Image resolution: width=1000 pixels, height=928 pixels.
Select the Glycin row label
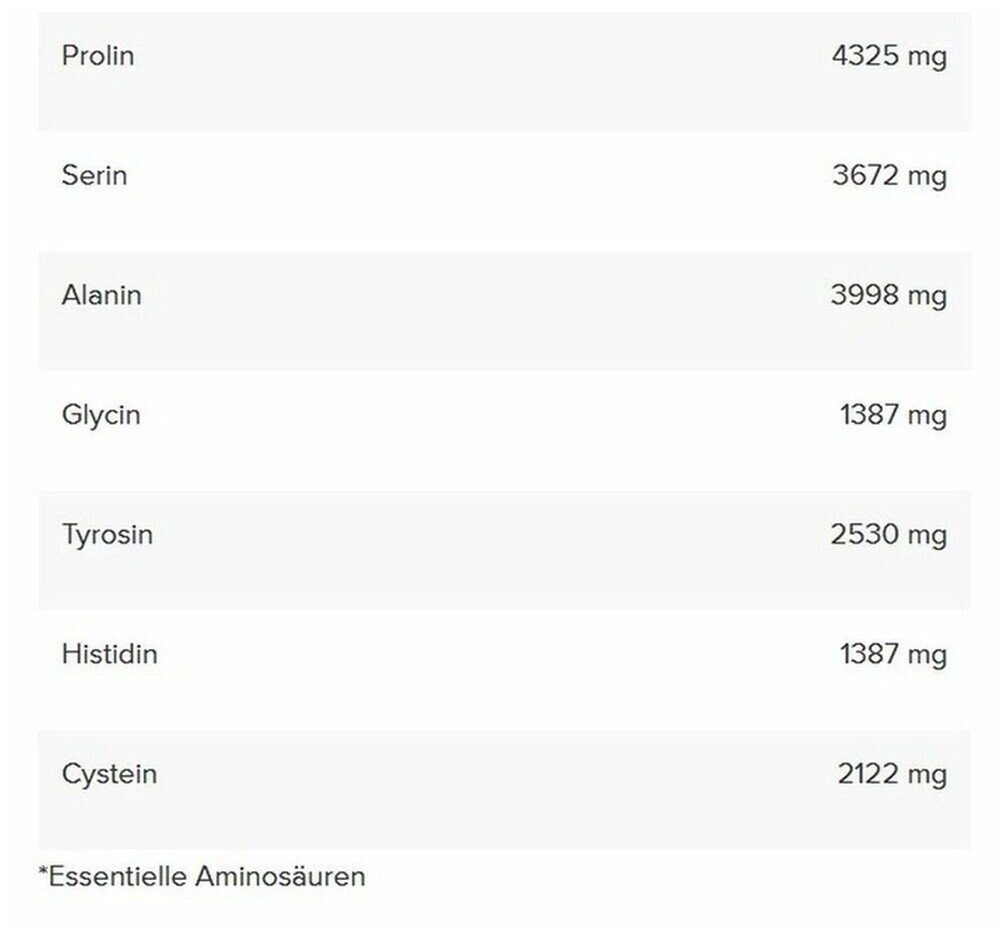click(100, 416)
